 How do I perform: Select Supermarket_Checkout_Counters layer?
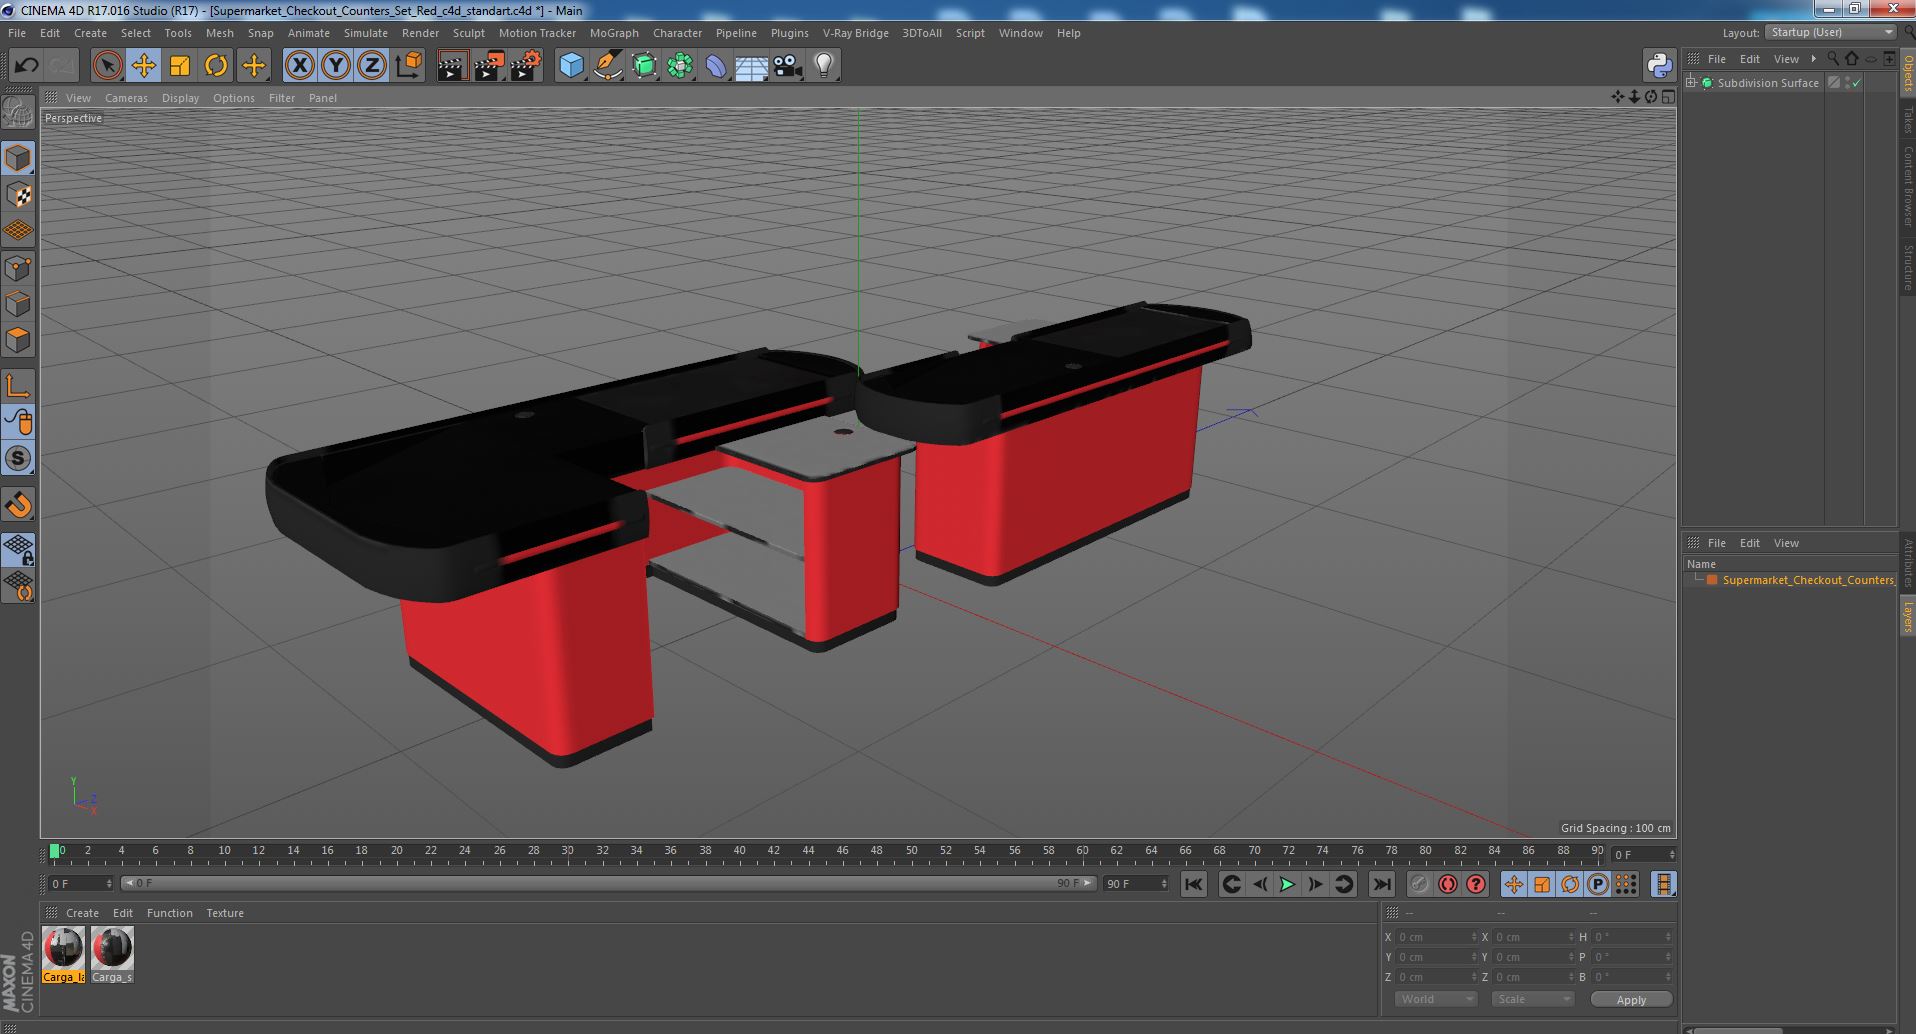(x=1808, y=580)
